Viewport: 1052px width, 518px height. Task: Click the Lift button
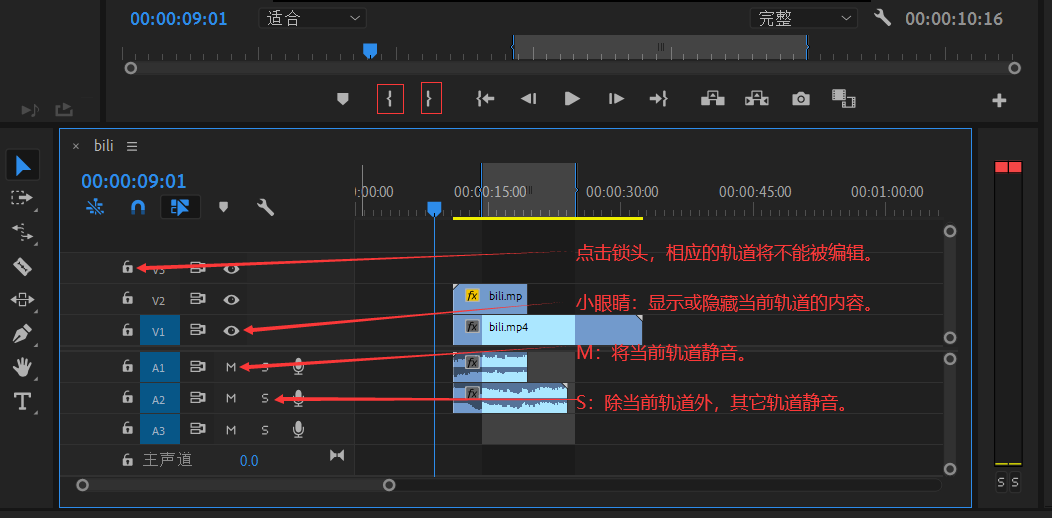pyautogui.click(x=713, y=99)
